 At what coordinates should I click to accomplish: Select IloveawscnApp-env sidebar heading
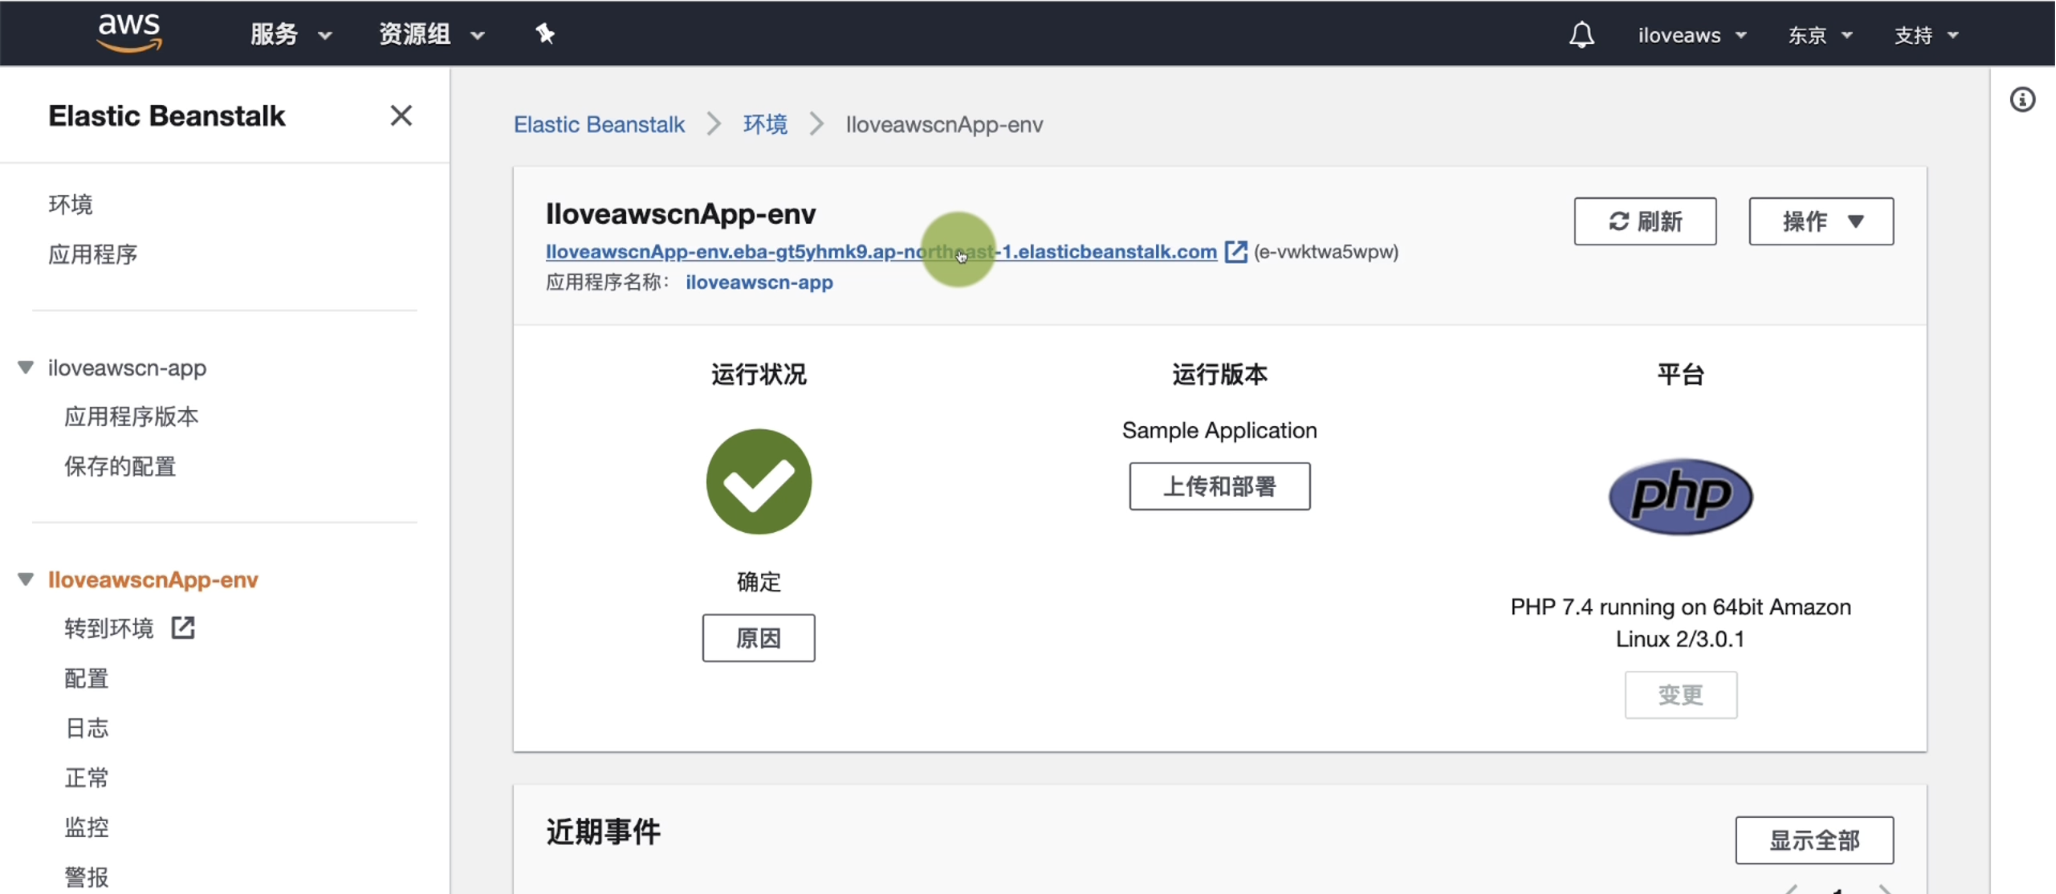153,580
